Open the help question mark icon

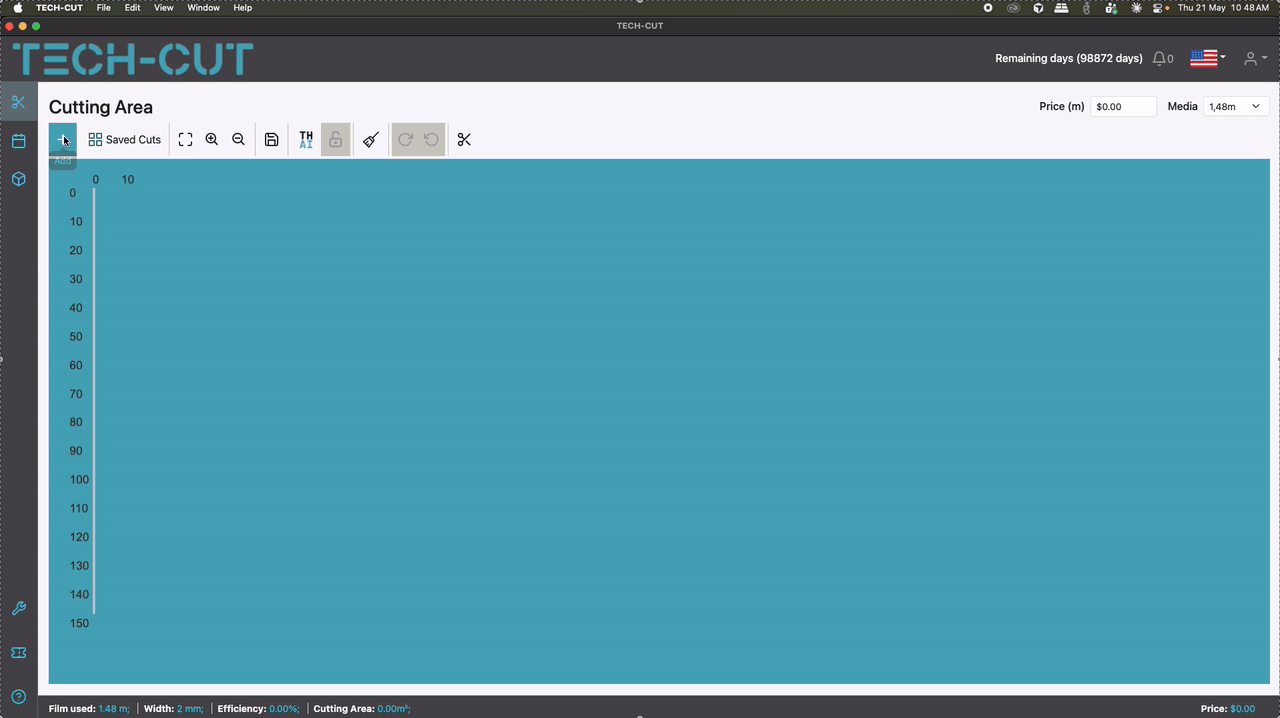pos(18,697)
